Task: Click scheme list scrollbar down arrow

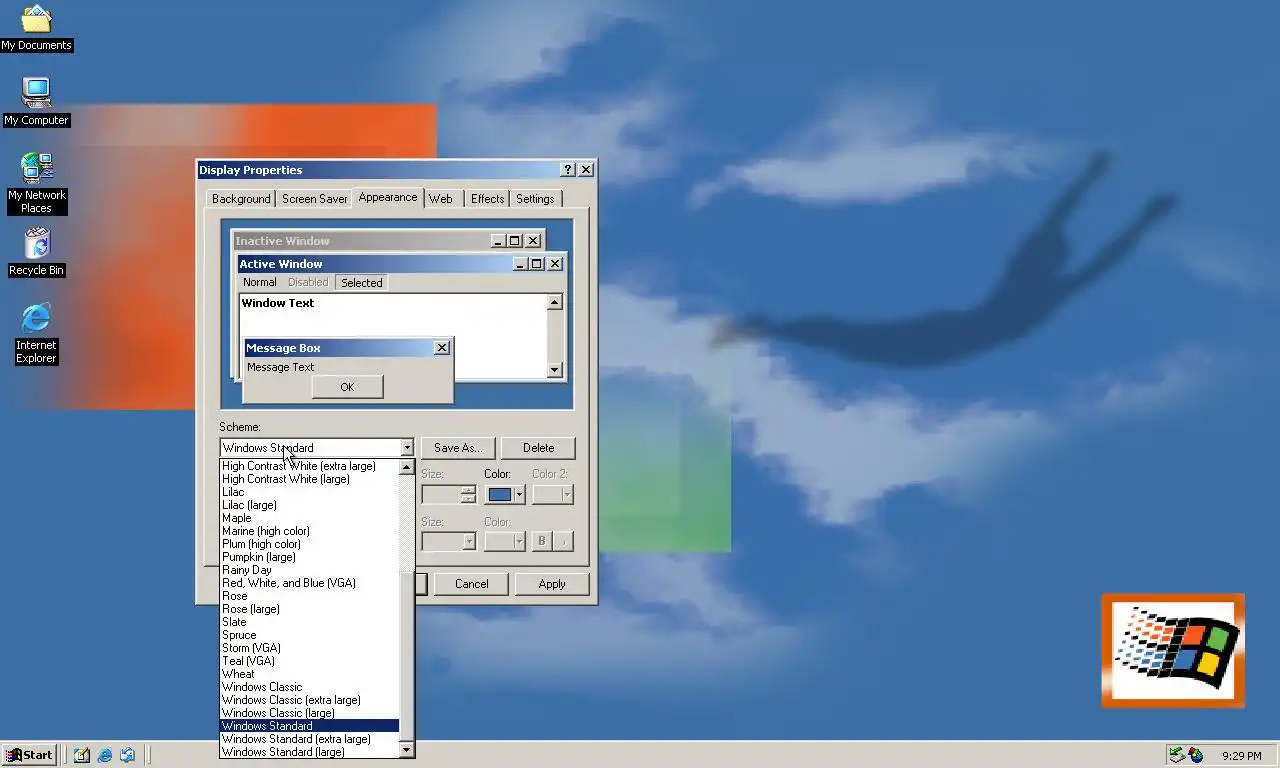Action: [x=406, y=750]
